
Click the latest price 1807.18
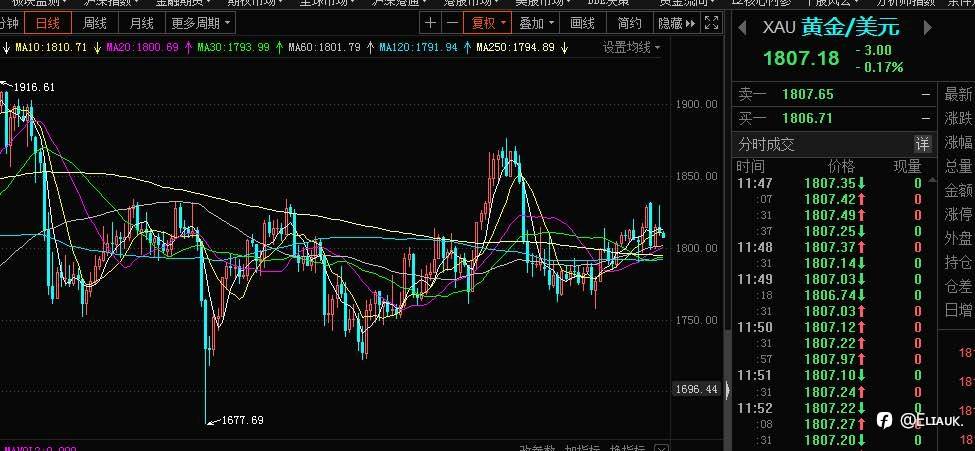(801, 58)
